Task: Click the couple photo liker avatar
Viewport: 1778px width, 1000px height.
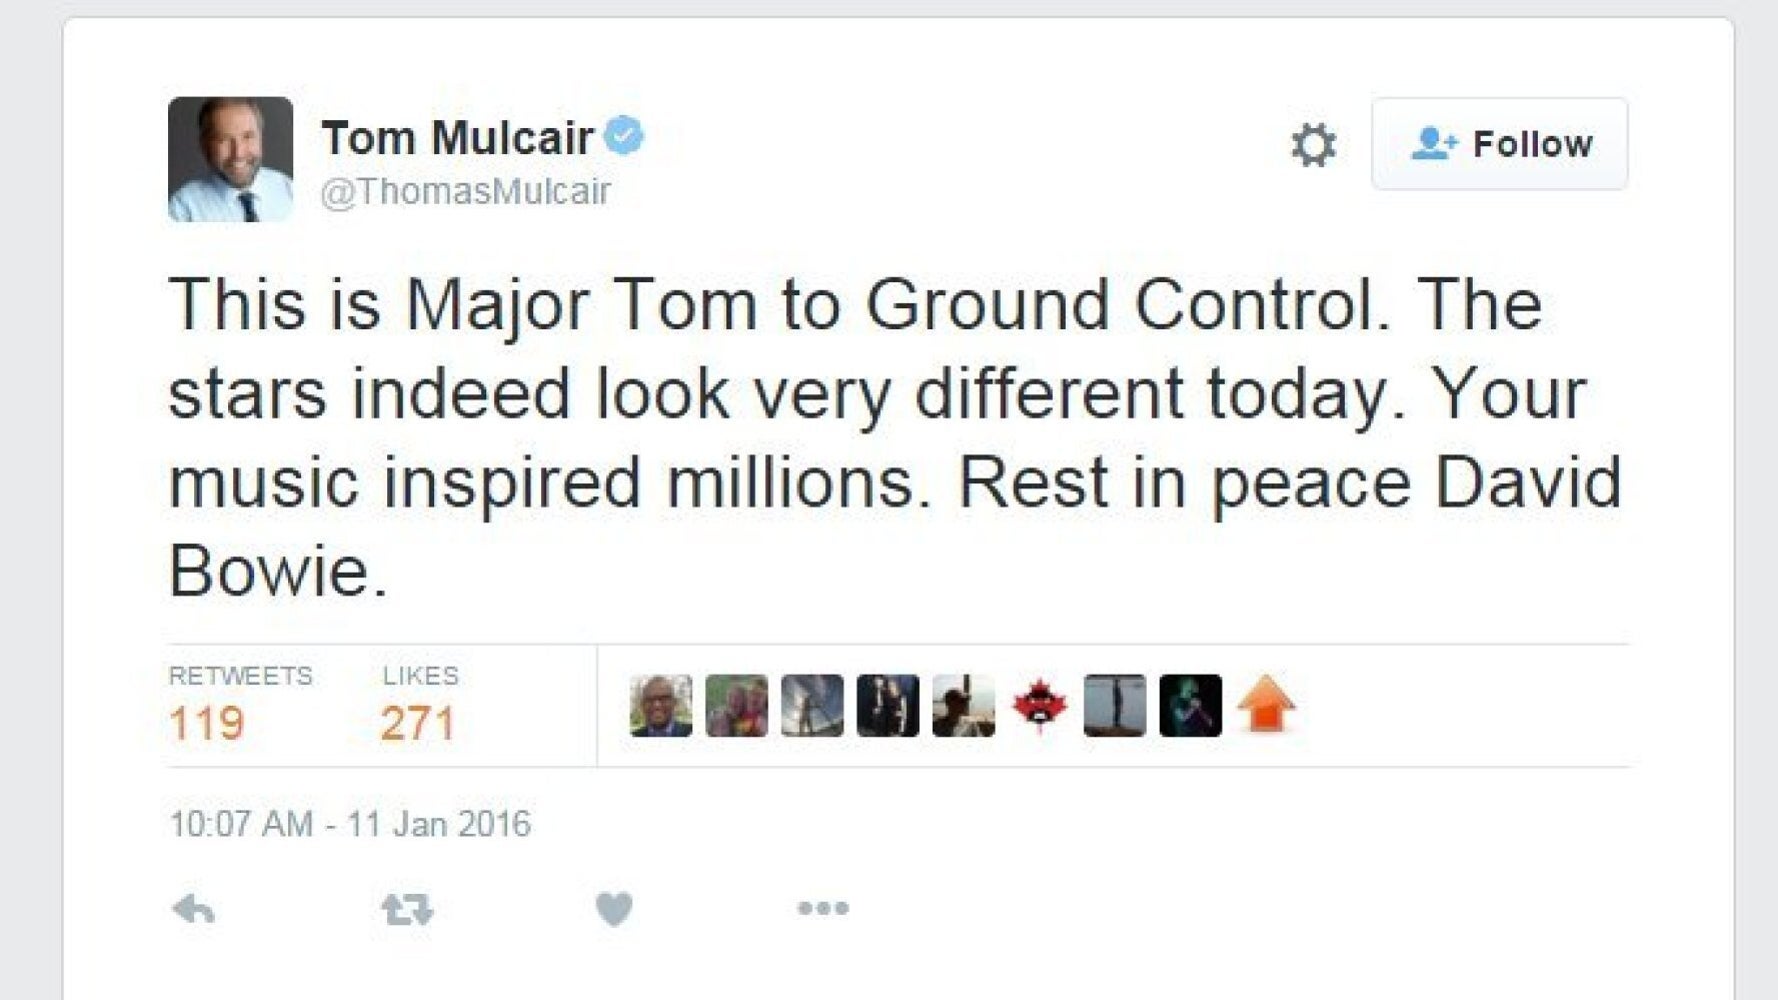Action: click(736, 705)
